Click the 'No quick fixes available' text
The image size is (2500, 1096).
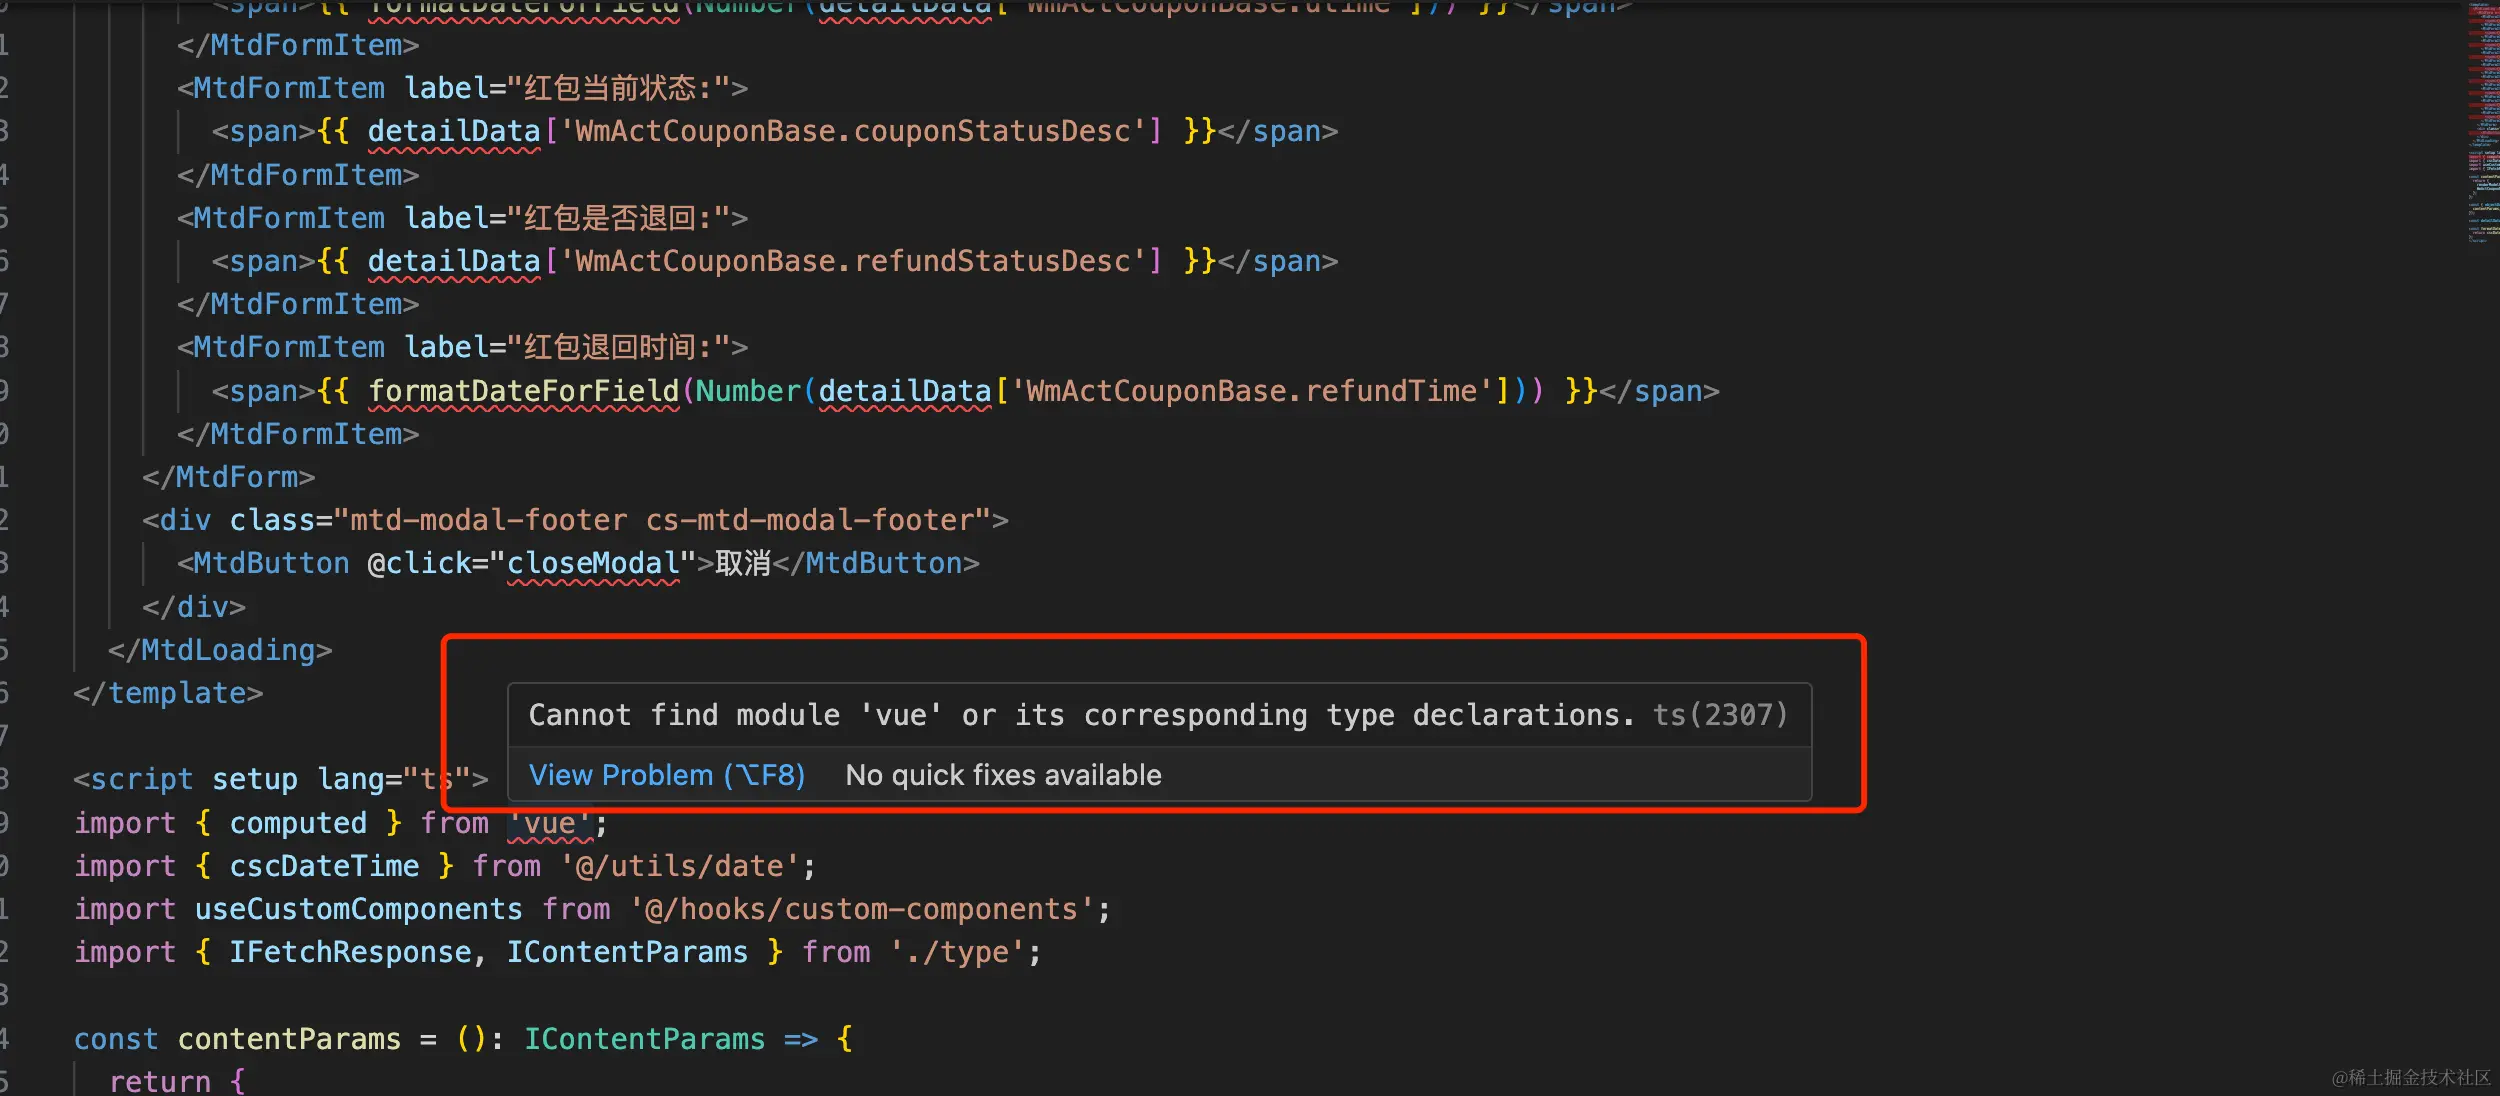click(x=1003, y=775)
